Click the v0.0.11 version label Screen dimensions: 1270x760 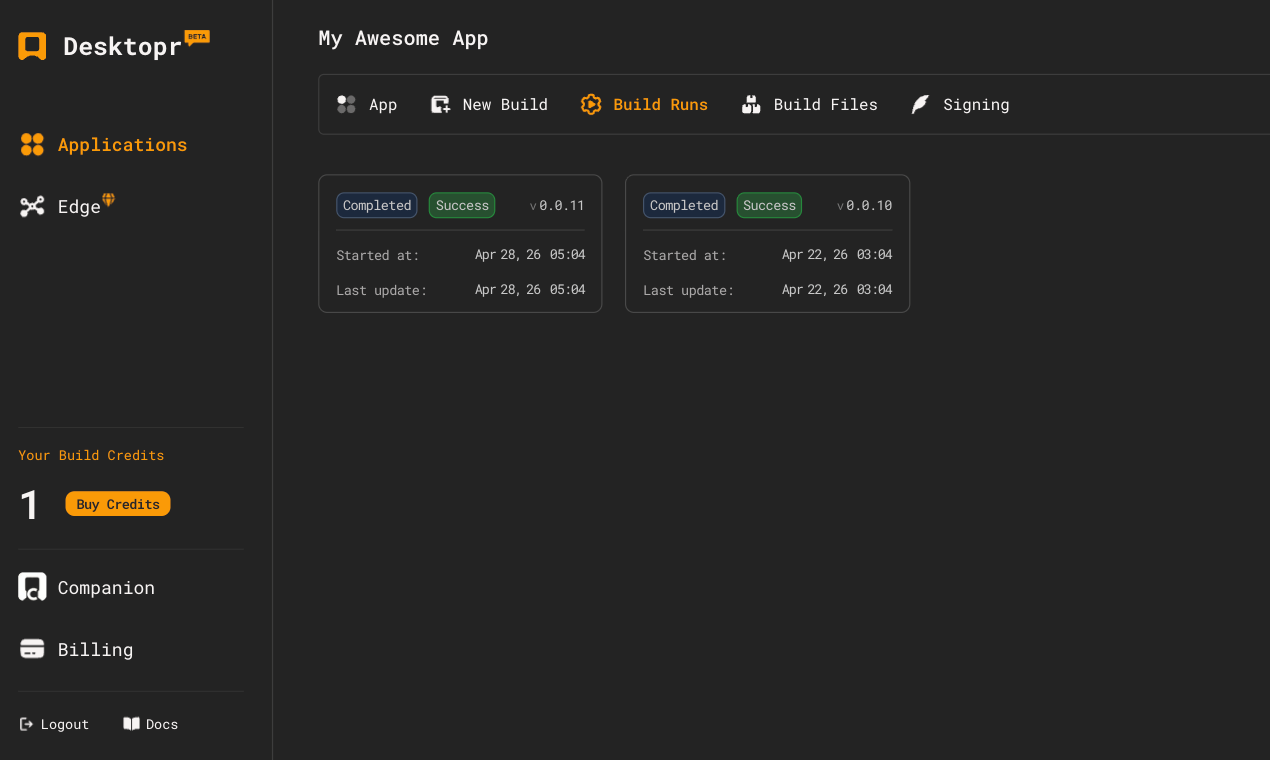(x=557, y=206)
